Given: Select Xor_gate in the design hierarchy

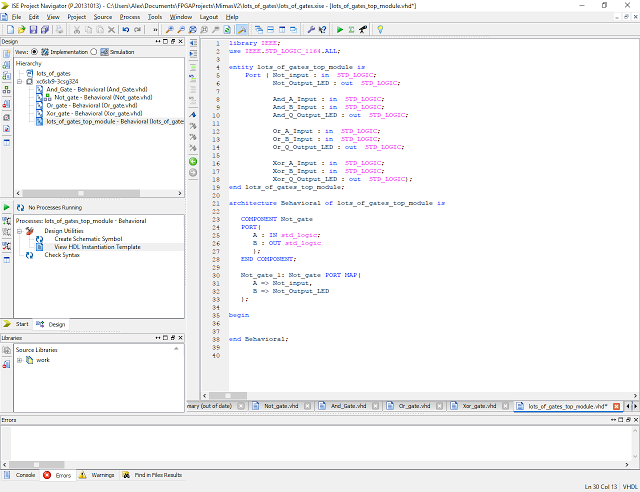Looking at the screenshot, I should pos(80,113).
